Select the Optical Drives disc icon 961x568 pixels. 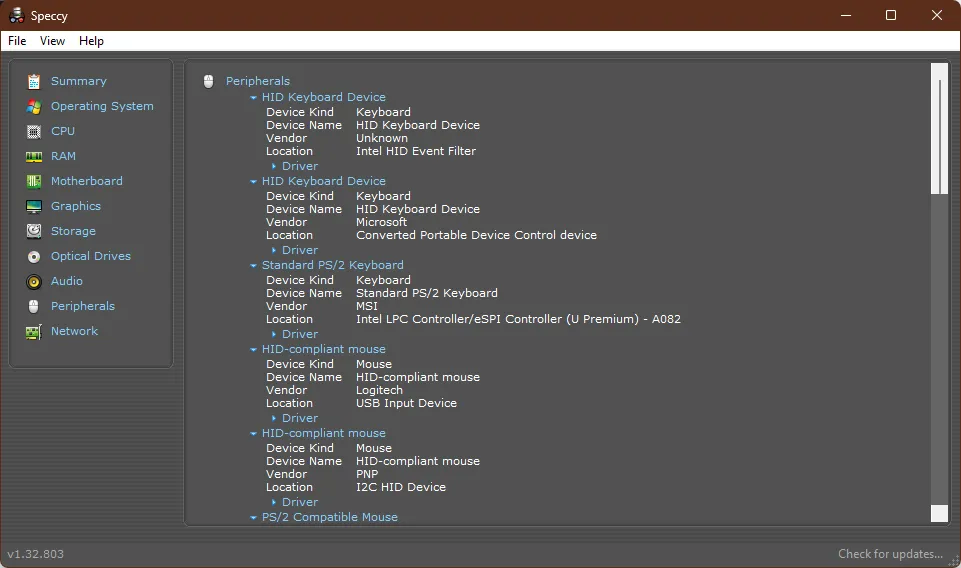[34, 256]
